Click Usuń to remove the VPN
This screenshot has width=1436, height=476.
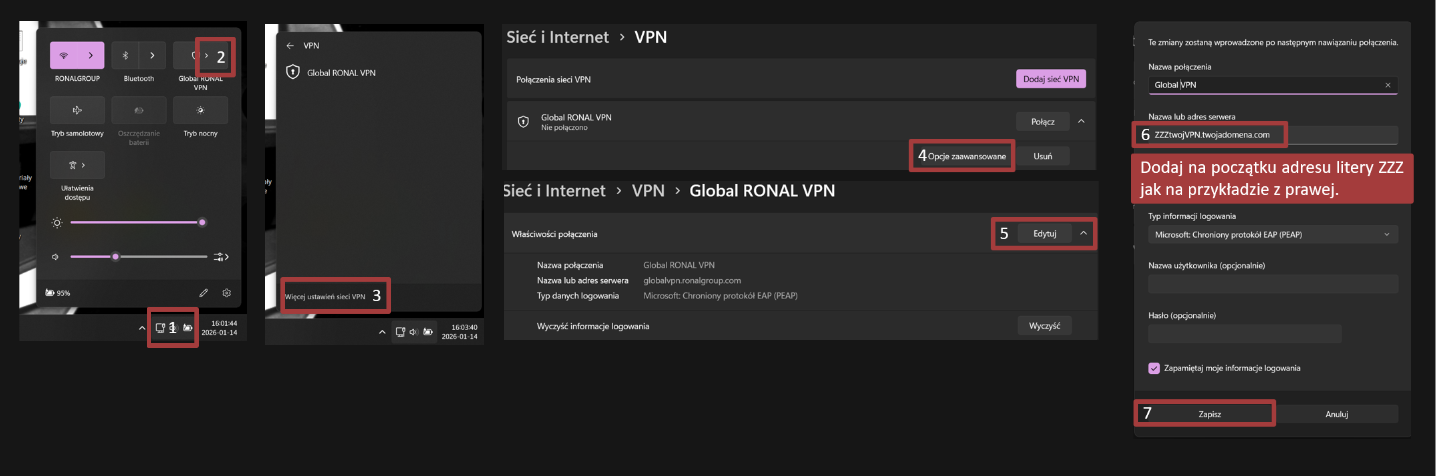coord(1042,156)
